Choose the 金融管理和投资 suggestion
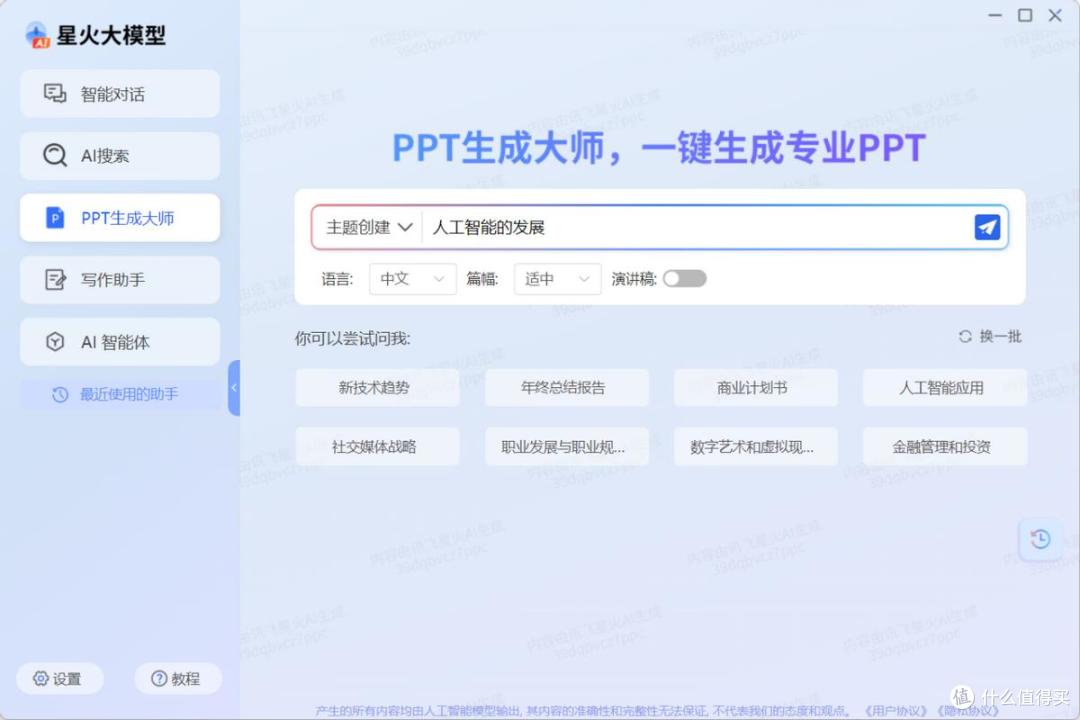1080x720 pixels. (945, 446)
